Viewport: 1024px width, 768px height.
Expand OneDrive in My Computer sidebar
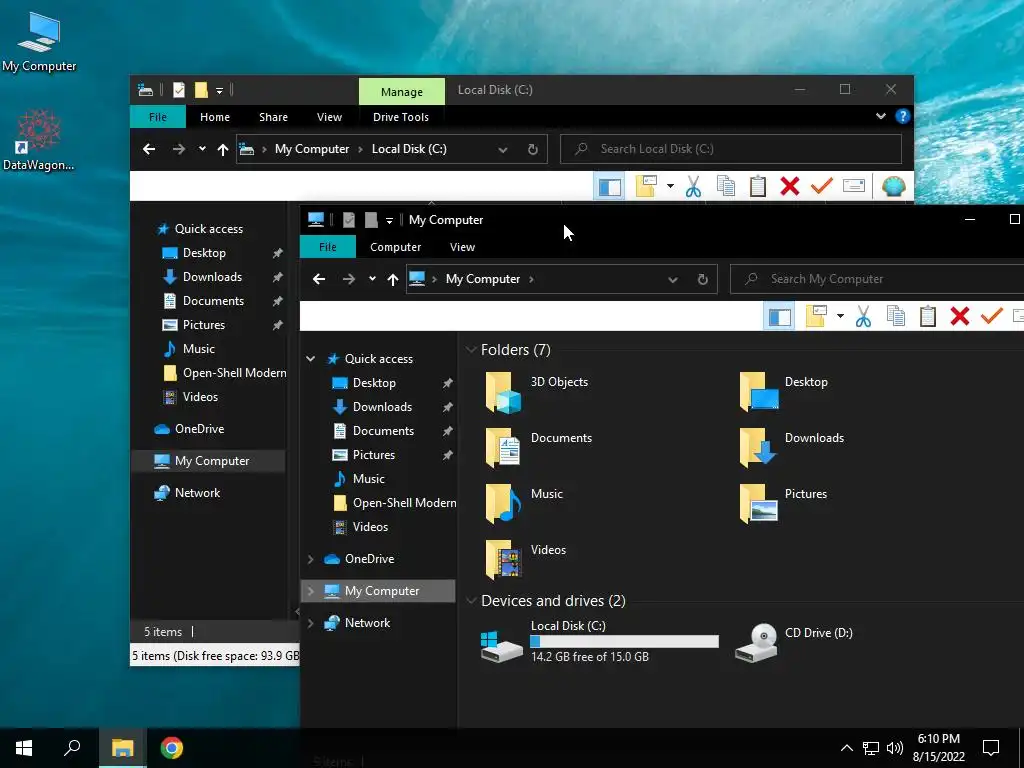pyautogui.click(x=311, y=559)
